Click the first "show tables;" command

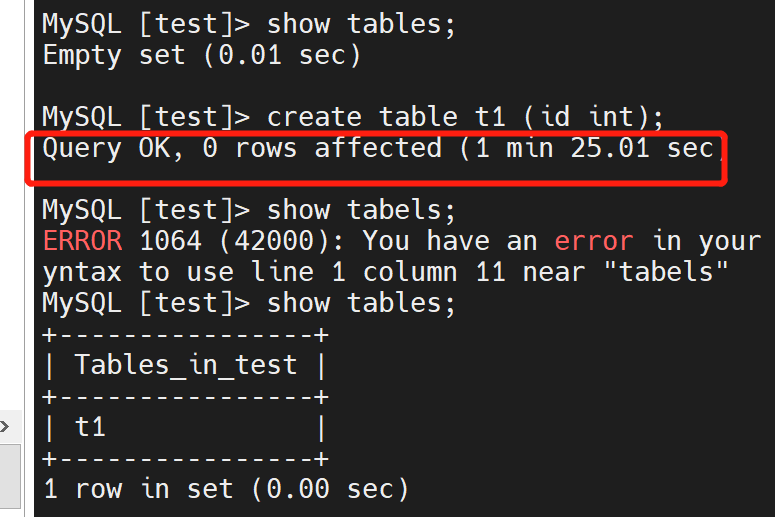tap(361, 24)
